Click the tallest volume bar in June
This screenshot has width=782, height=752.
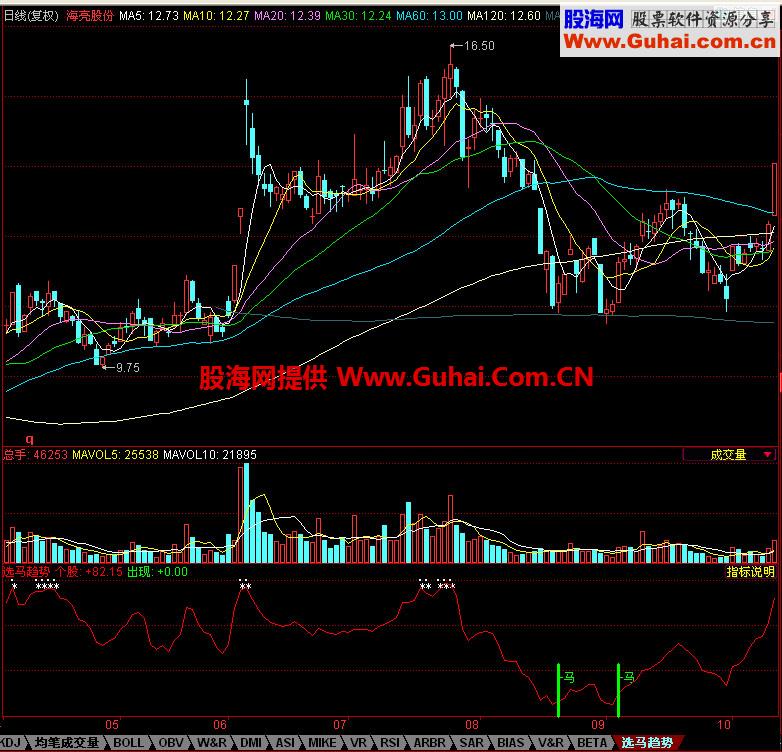(x=246, y=513)
